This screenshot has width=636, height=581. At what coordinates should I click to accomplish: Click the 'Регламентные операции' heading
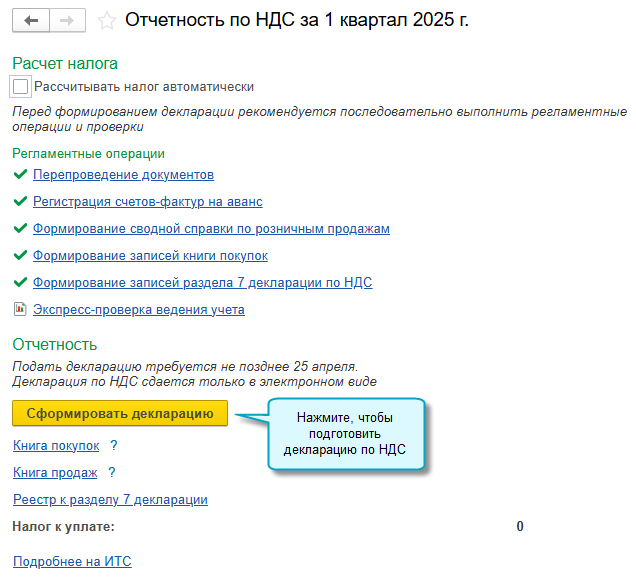(x=88, y=154)
